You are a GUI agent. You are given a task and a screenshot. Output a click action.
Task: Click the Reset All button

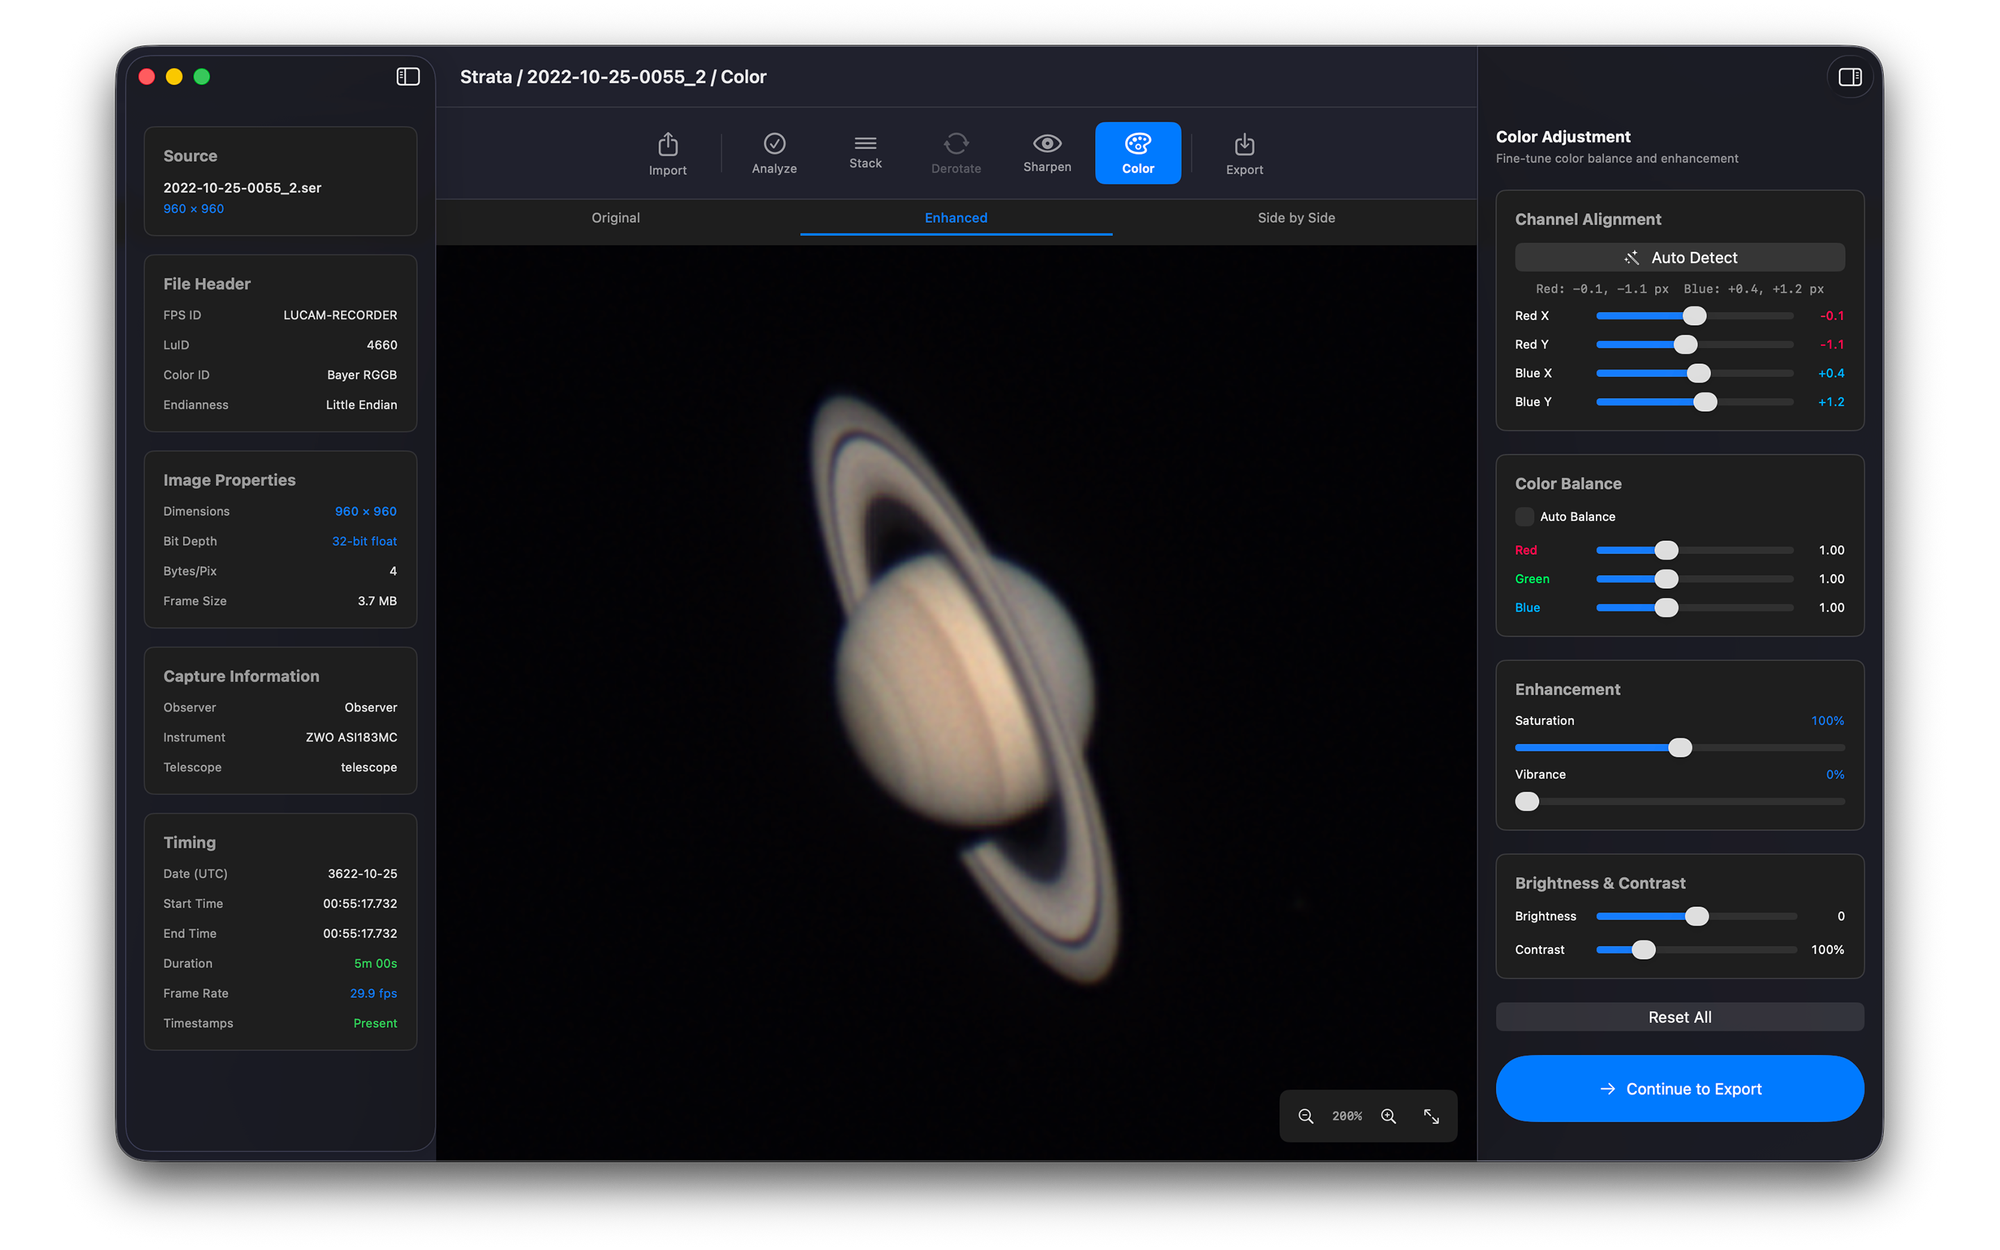coord(1679,1017)
